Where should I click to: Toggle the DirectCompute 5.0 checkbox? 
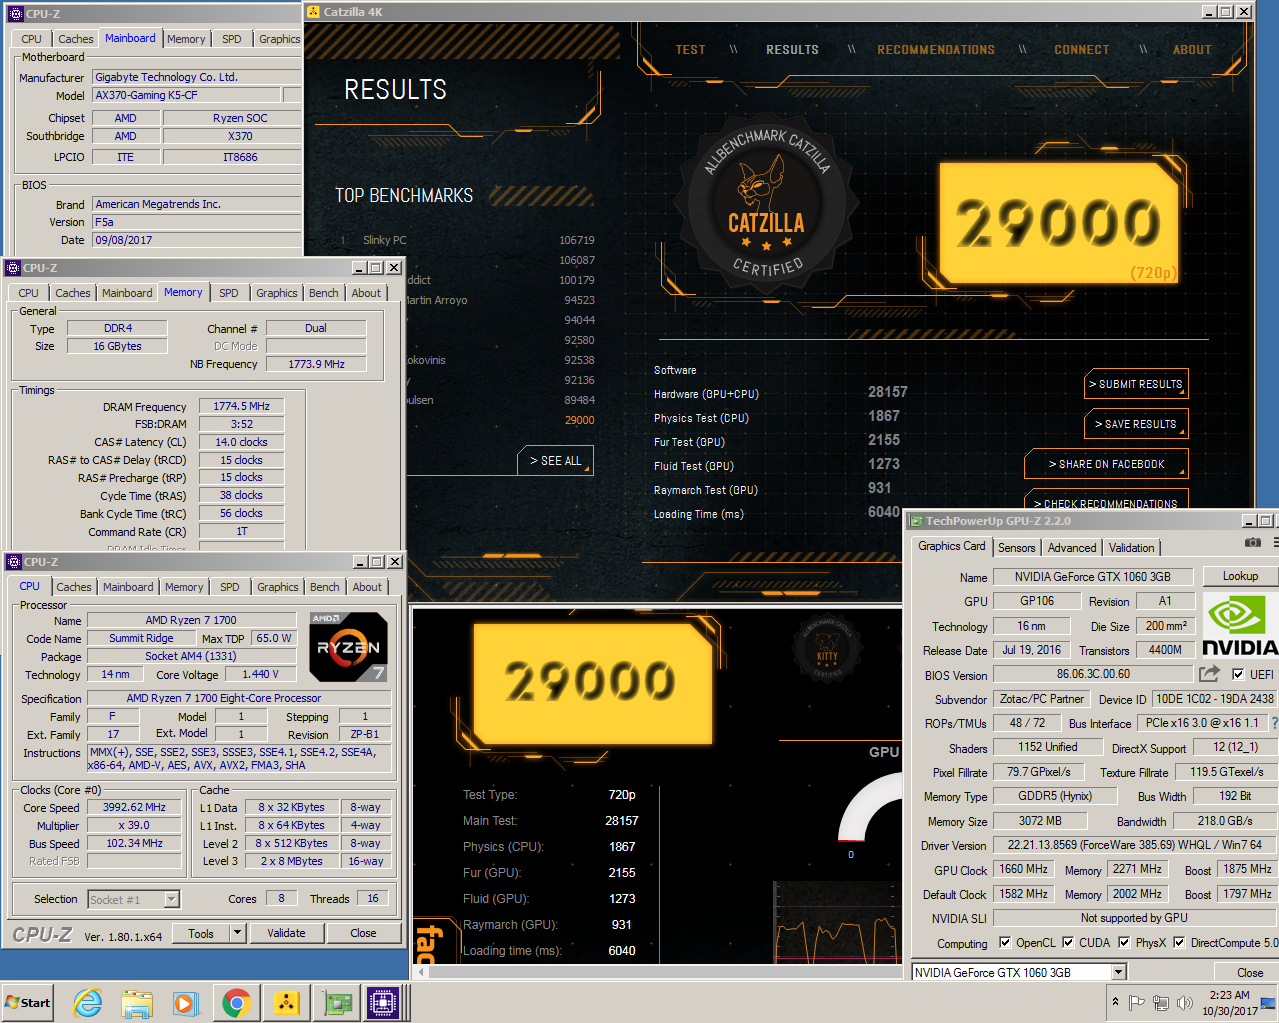click(1179, 942)
